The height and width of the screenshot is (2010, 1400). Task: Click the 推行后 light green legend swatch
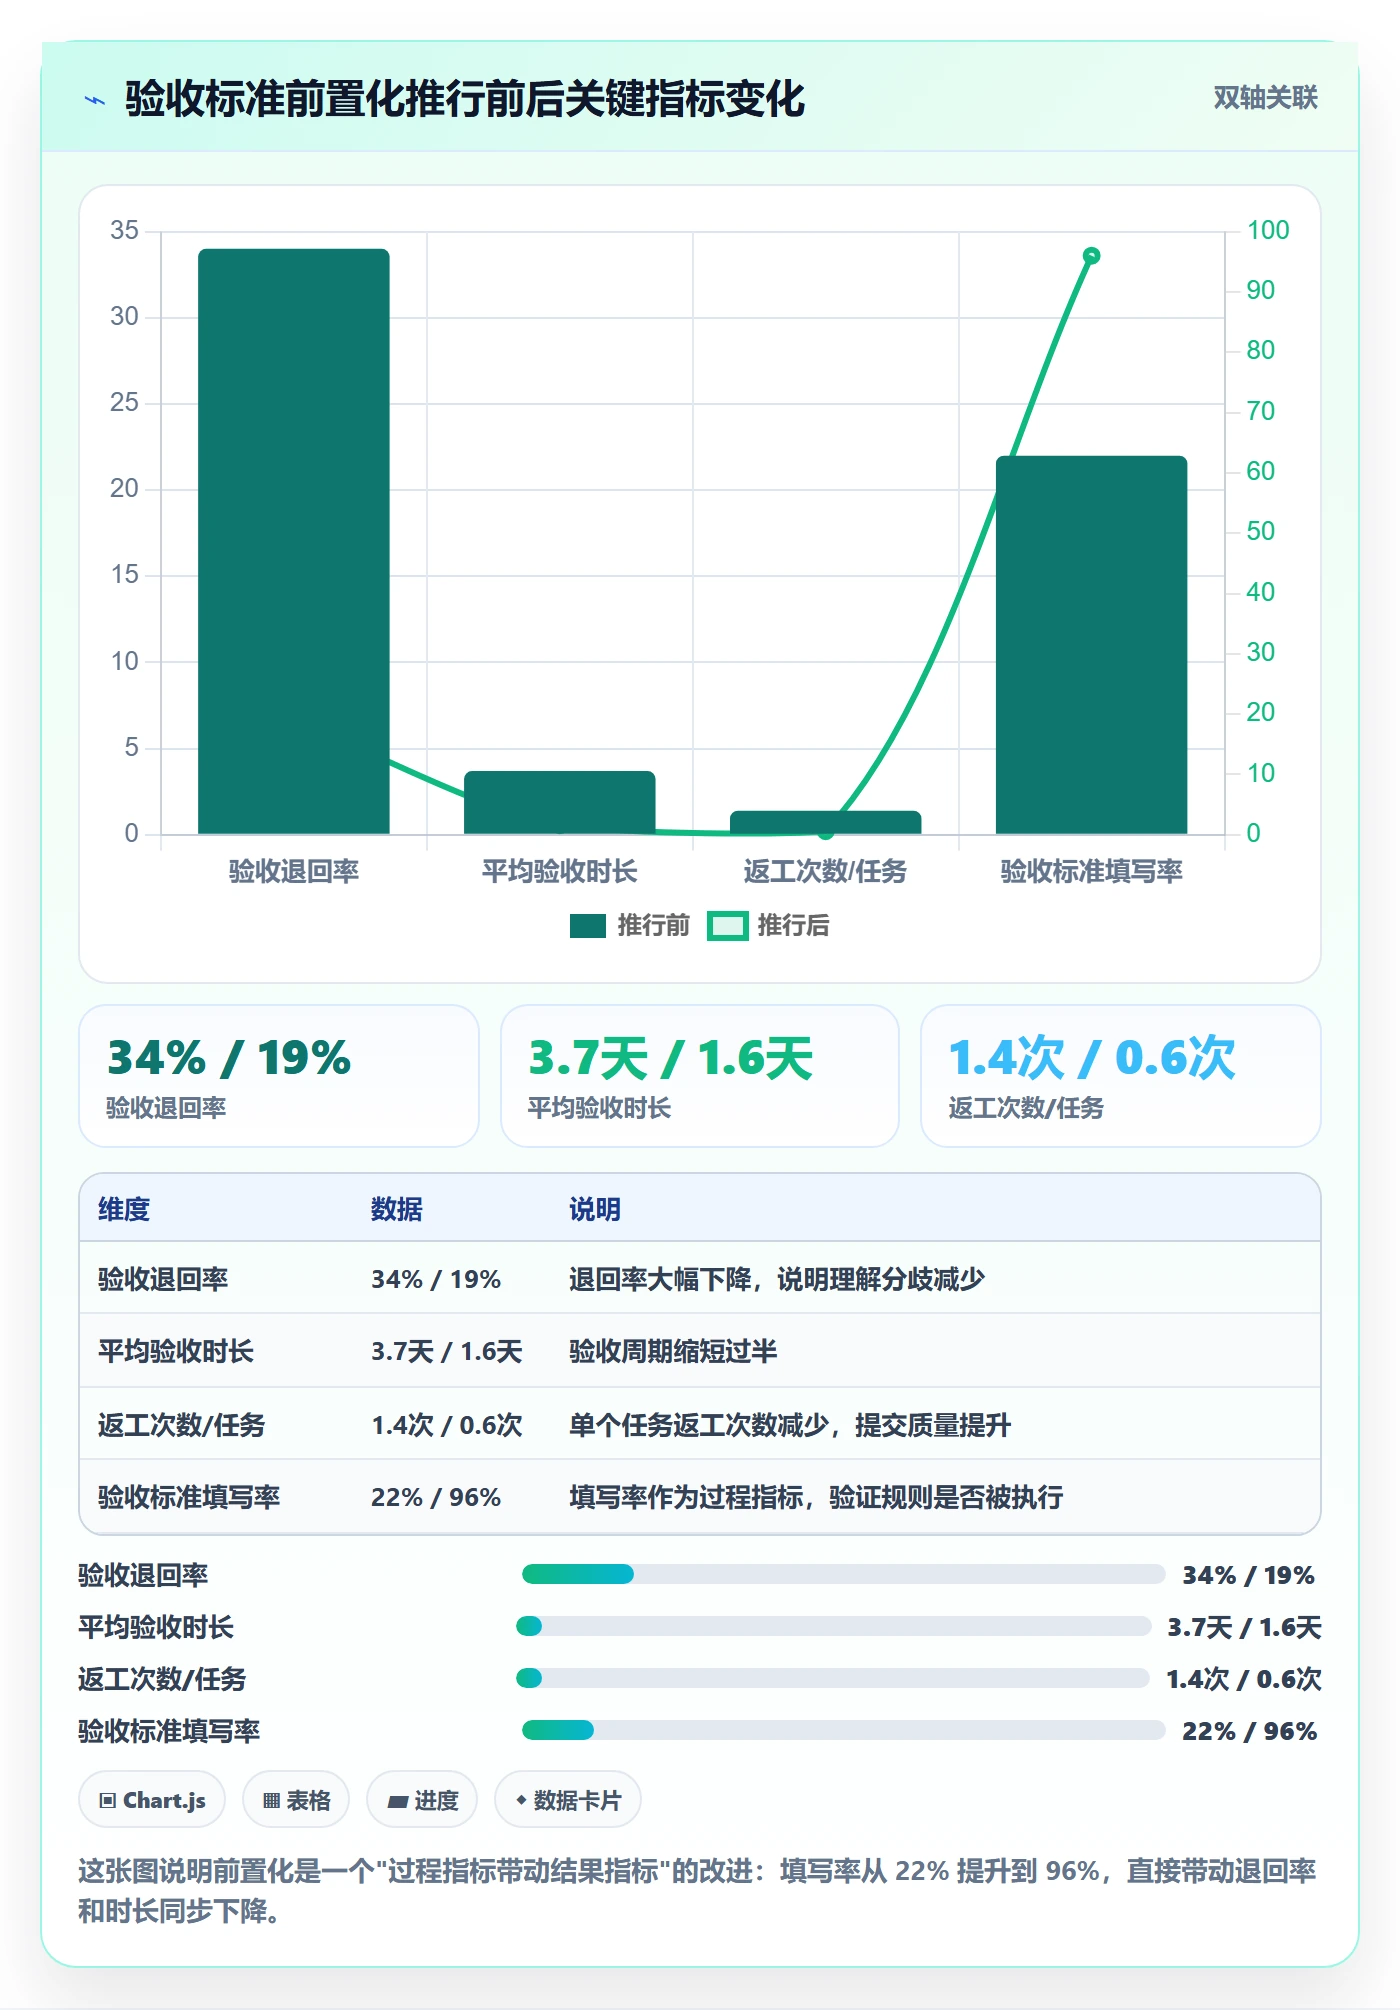727,926
